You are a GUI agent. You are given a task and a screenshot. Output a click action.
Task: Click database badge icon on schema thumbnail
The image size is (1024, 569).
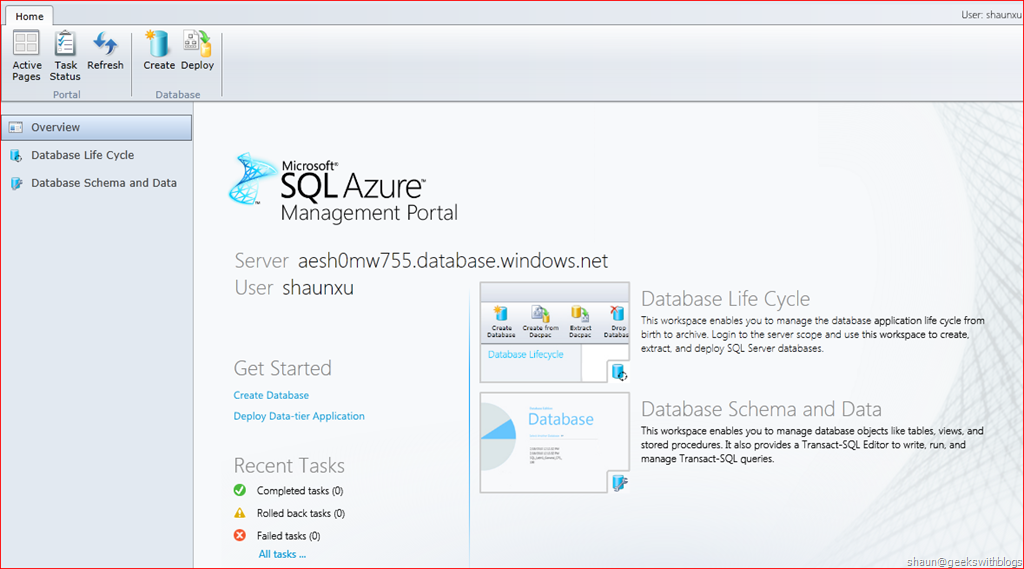(x=618, y=483)
